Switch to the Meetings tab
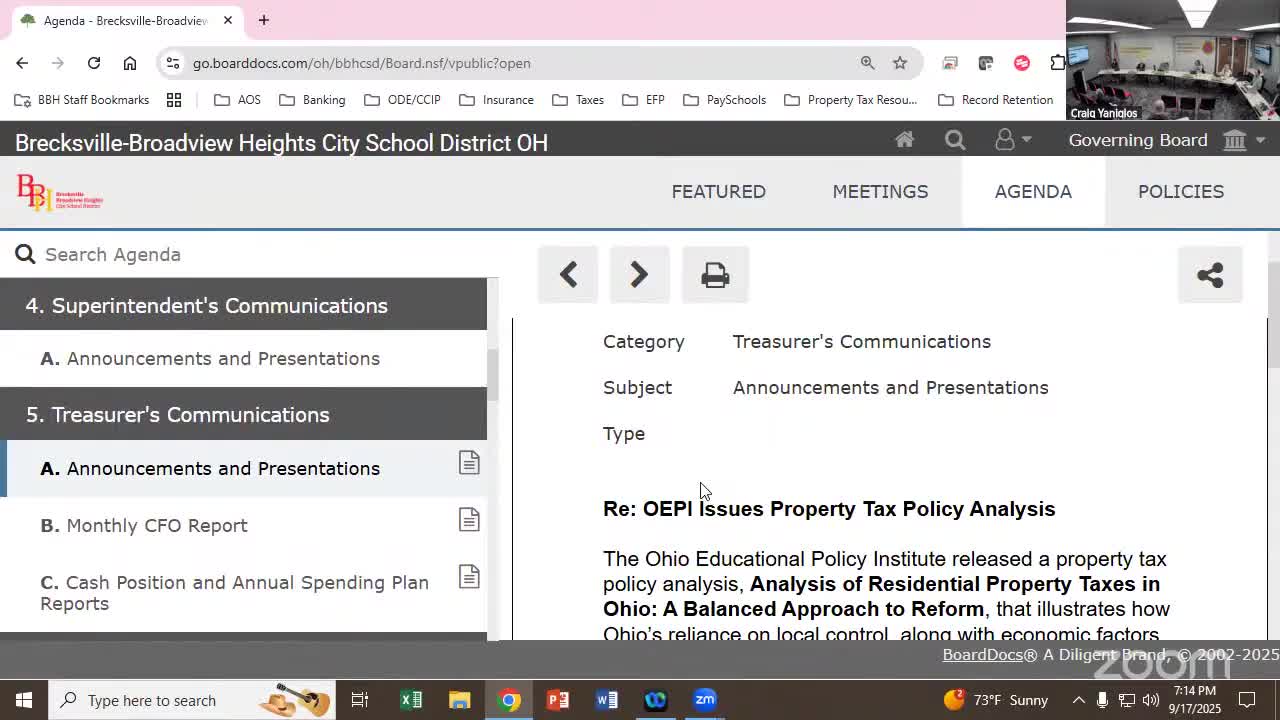The width and height of the screenshot is (1280, 720). point(880,191)
